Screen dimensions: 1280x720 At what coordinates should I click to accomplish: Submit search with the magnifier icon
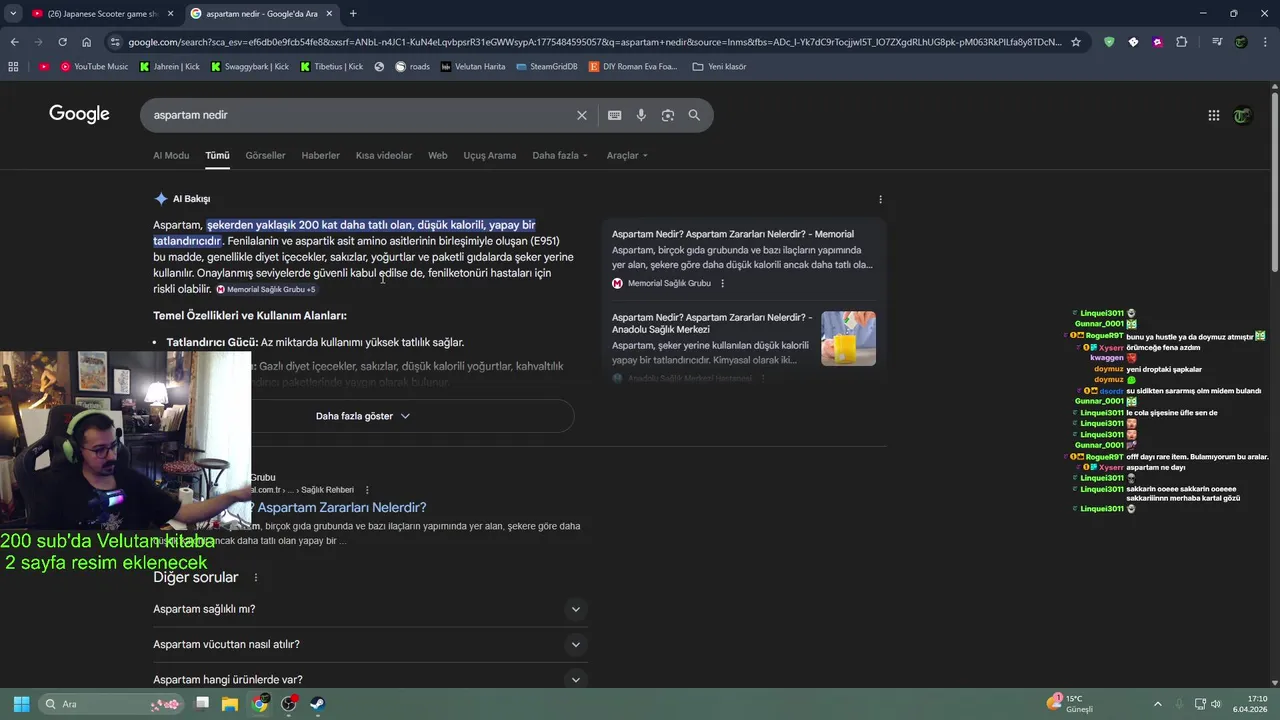tap(694, 115)
